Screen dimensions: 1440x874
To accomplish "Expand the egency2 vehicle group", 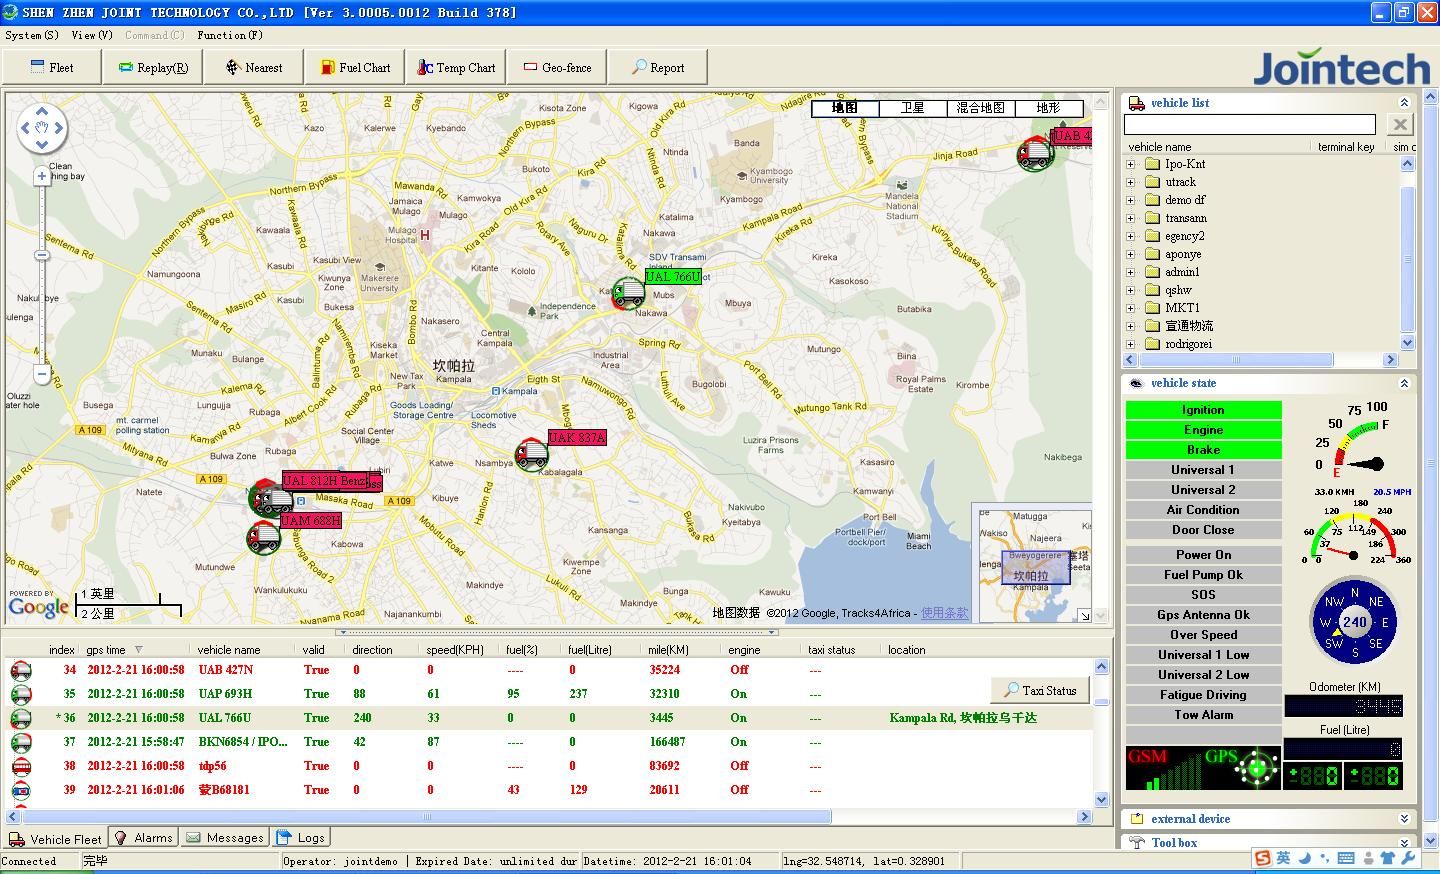I will pyautogui.click(x=1131, y=236).
